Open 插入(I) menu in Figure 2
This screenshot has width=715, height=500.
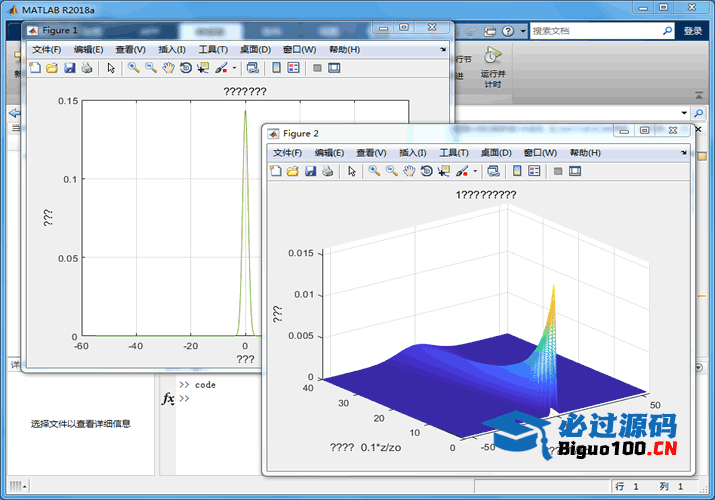pyautogui.click(x=413, y=153)
